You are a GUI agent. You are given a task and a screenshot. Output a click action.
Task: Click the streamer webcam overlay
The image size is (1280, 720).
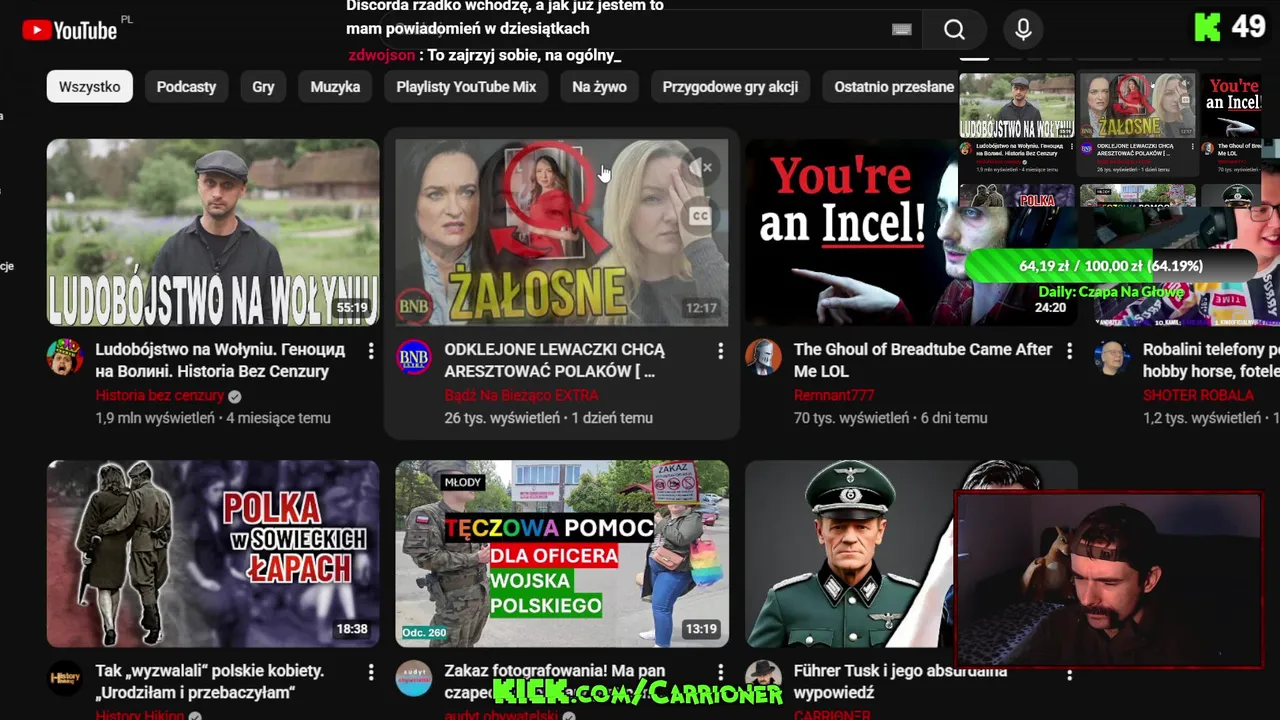click(x=1108, y=579)
